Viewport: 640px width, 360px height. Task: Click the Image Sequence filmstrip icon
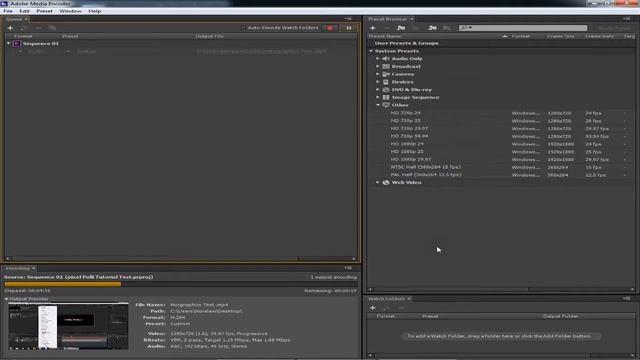386,98
